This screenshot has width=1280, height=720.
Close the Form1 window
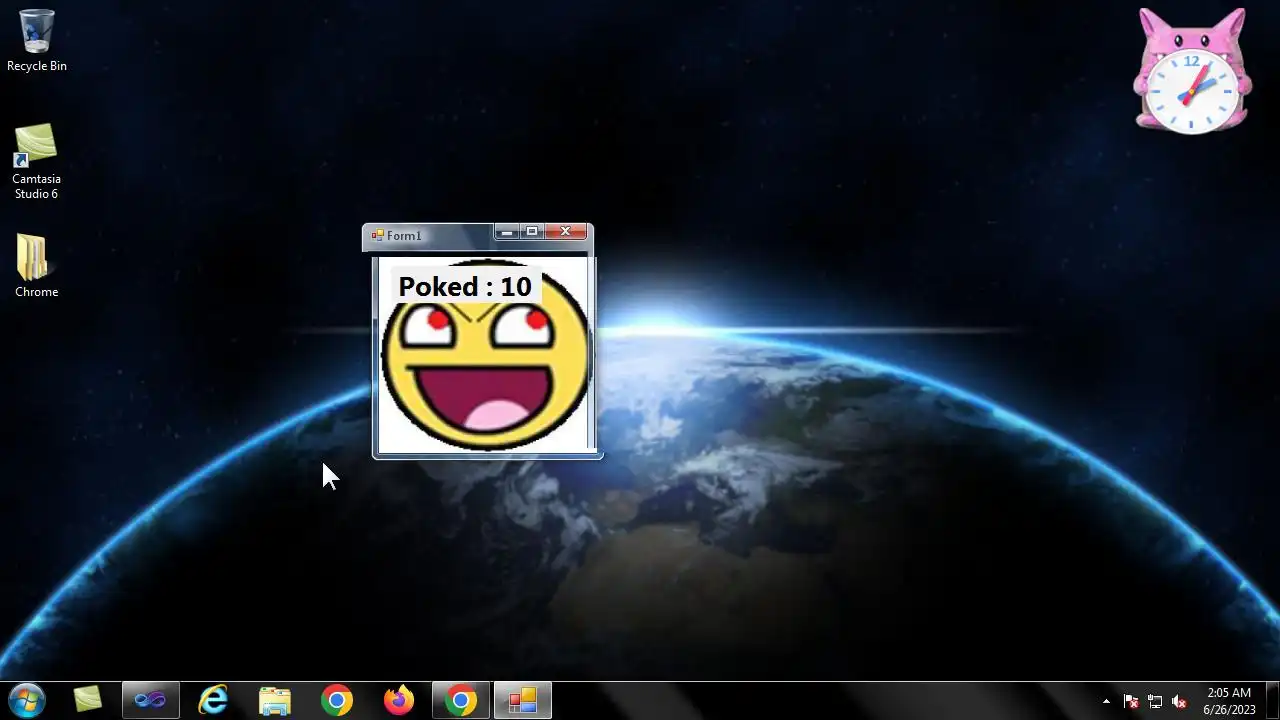(565, 232)
